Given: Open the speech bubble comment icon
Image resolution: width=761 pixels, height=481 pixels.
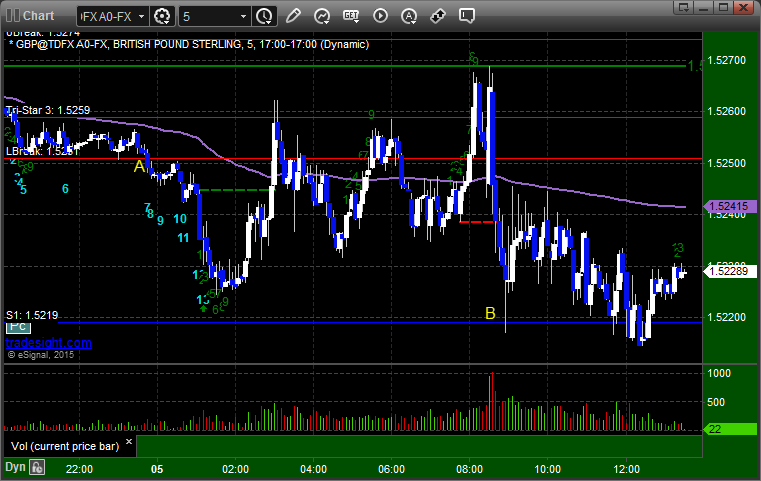Looking at the screenshot, I should click(466, 16).
